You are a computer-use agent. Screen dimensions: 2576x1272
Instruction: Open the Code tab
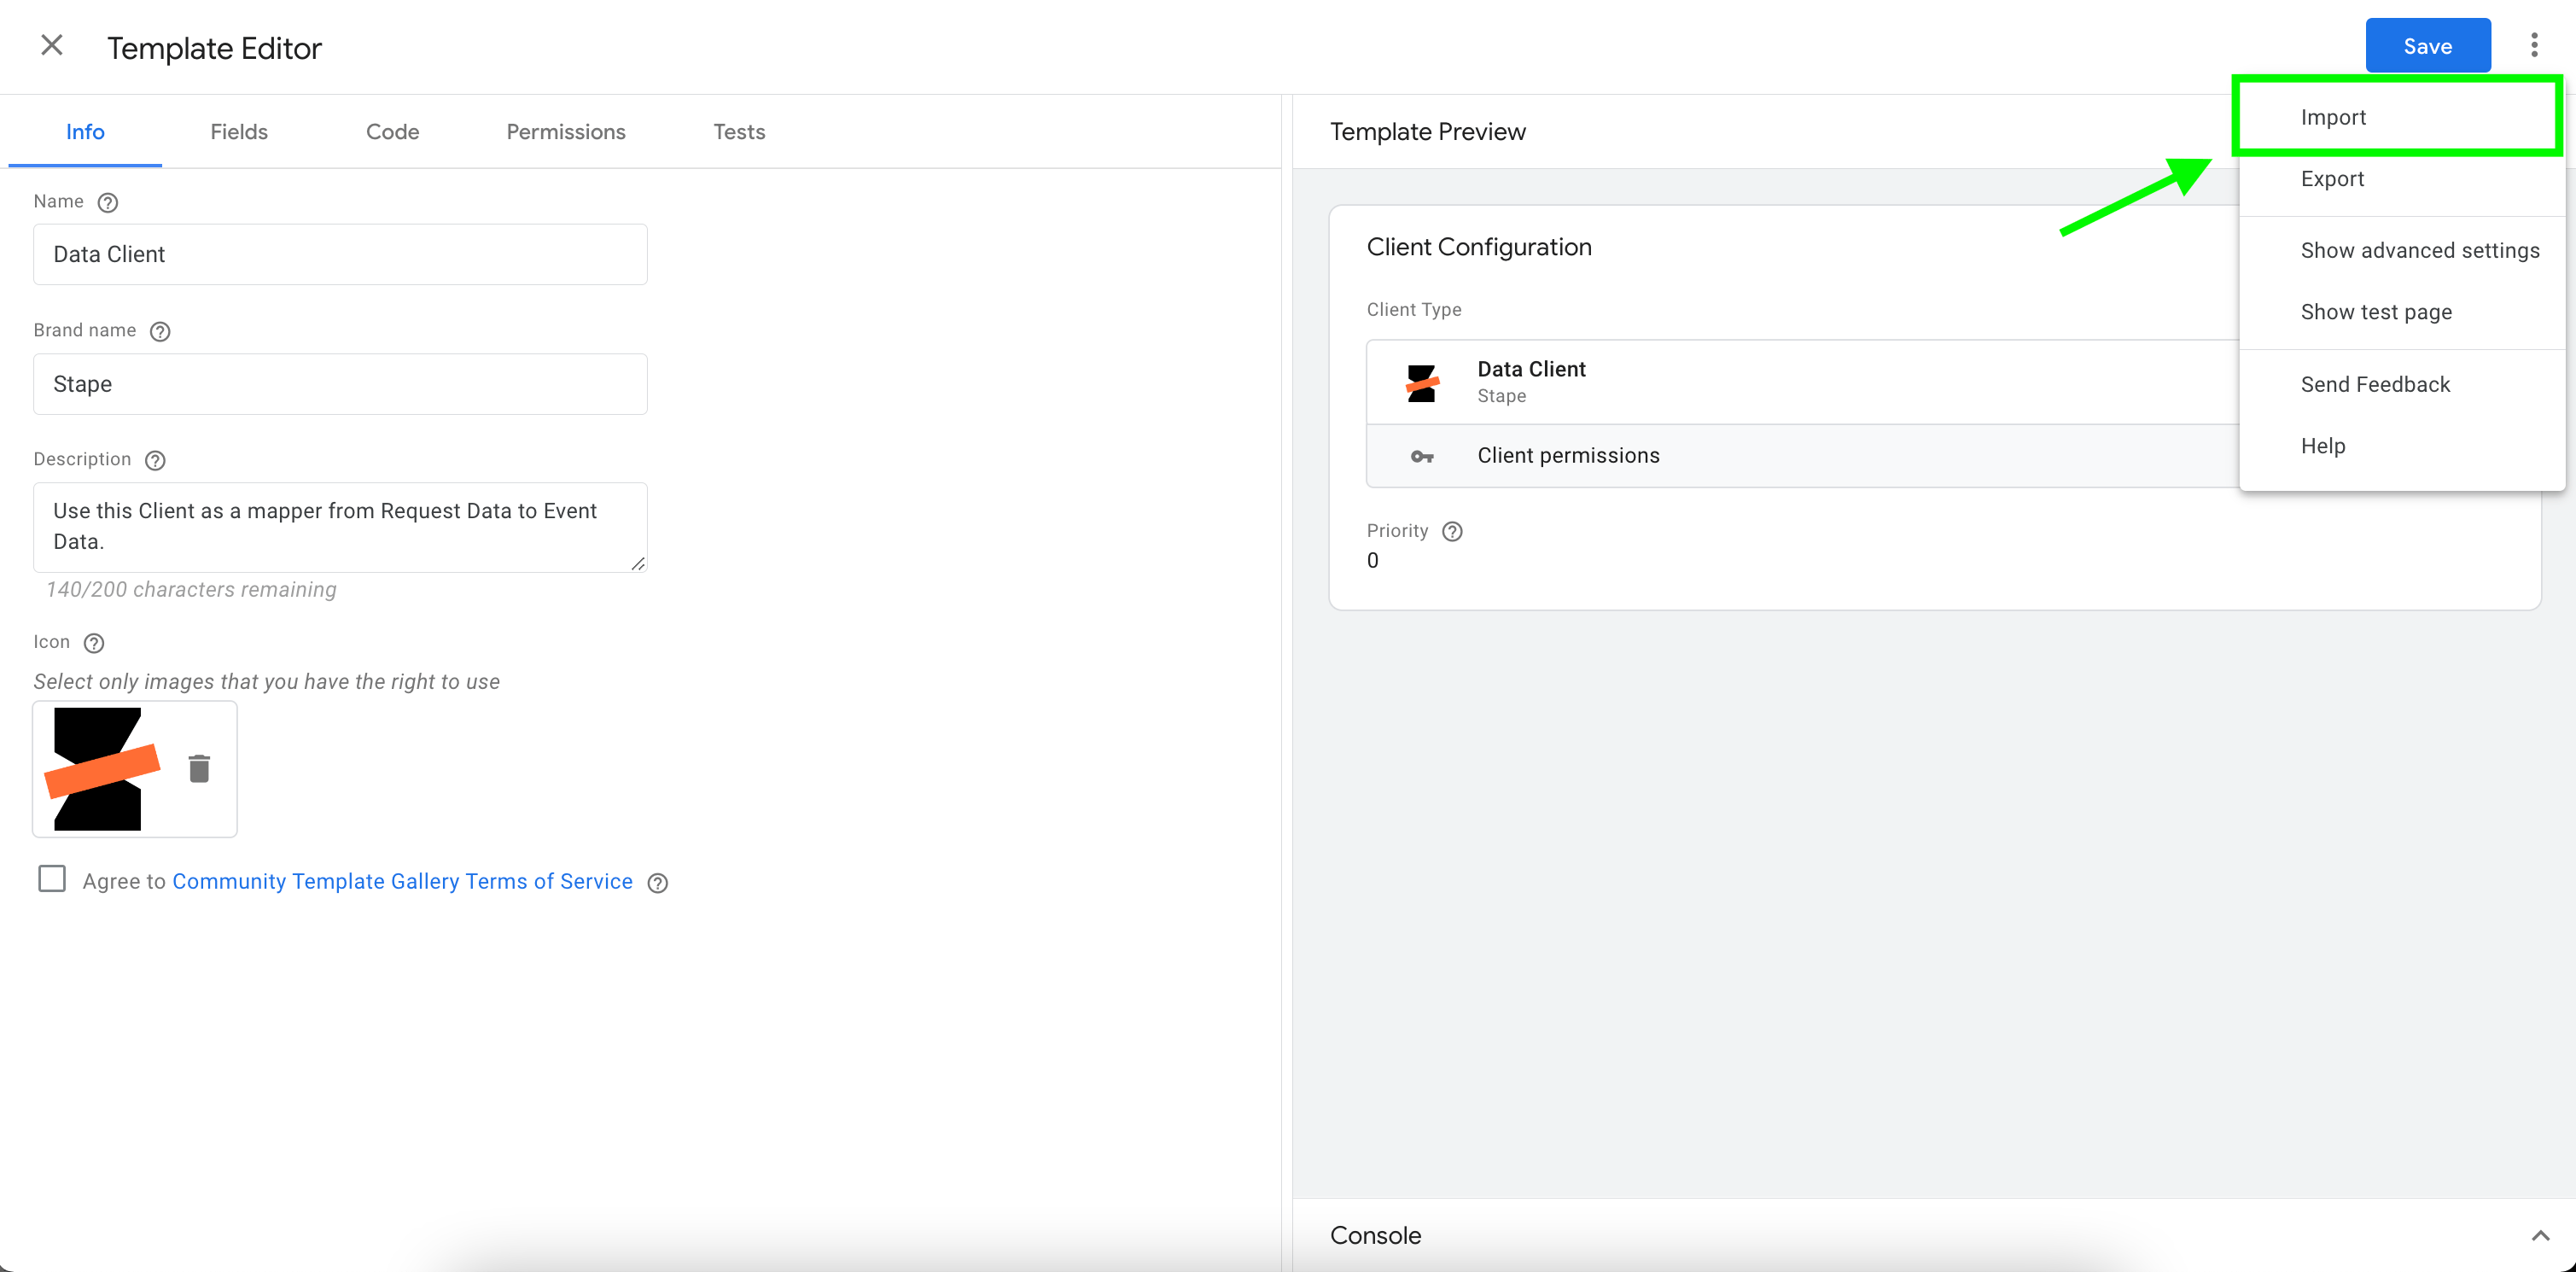pos(392,132)
